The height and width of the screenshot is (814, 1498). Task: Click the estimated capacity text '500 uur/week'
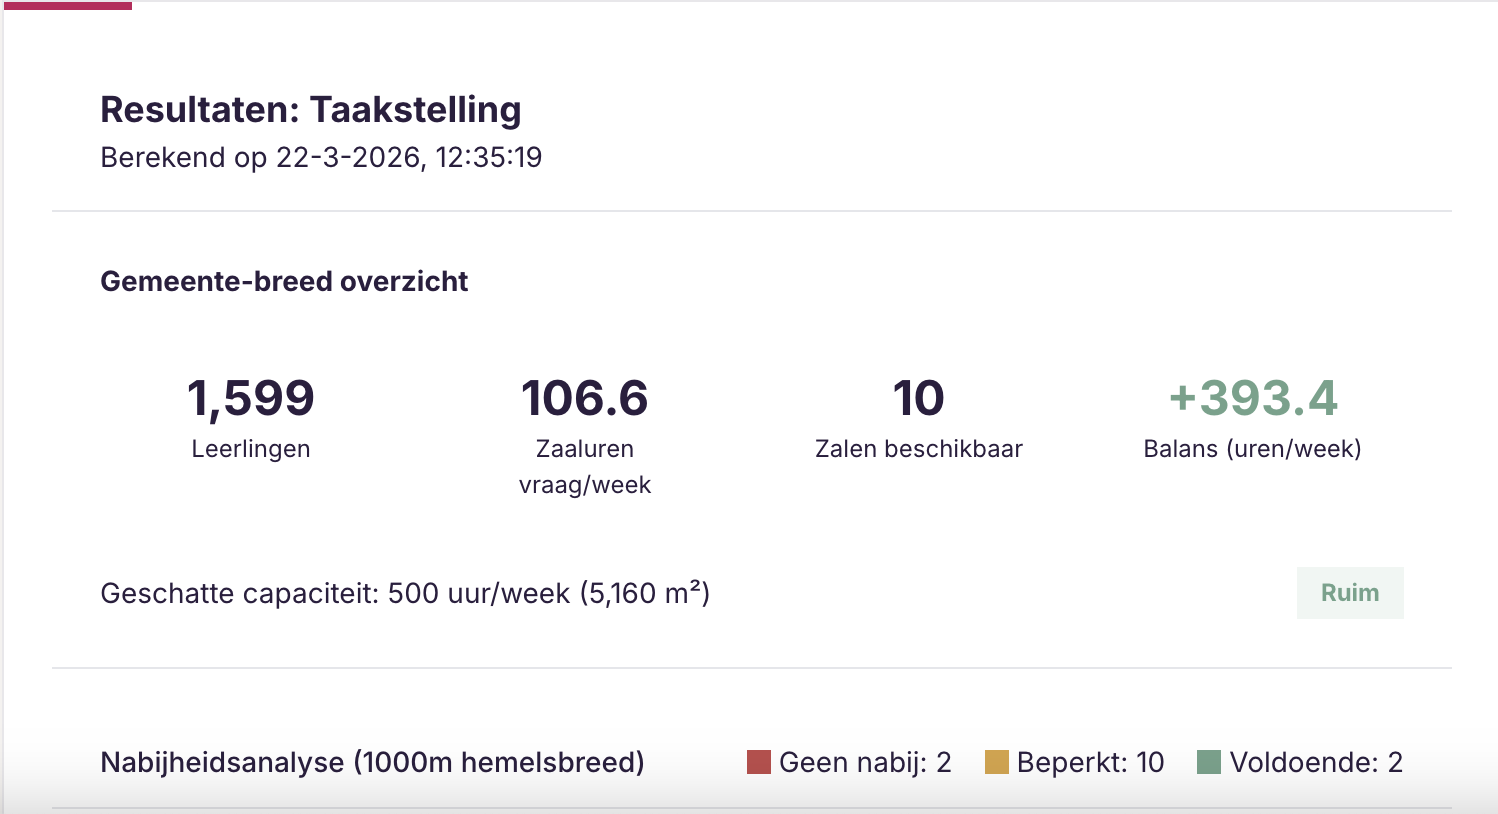point(480,592)
